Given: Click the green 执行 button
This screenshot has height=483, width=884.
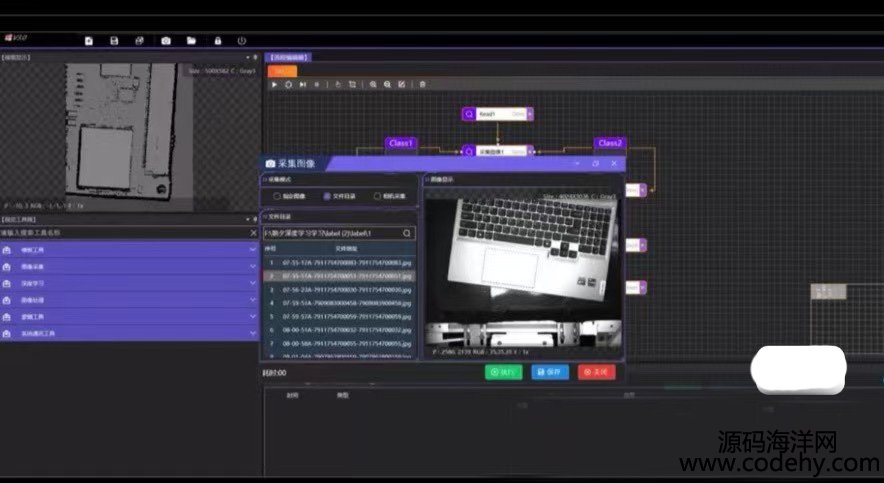Looking at the screenshot, I should point(503,372).
